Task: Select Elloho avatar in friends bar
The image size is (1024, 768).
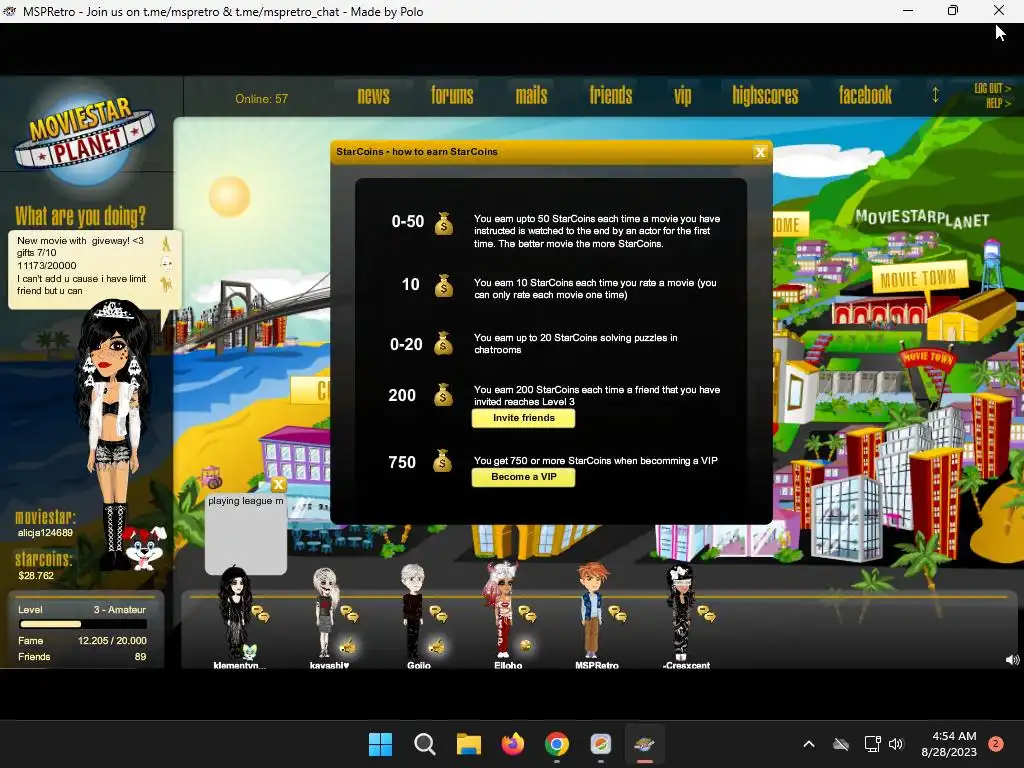Action: coord(501,609)
